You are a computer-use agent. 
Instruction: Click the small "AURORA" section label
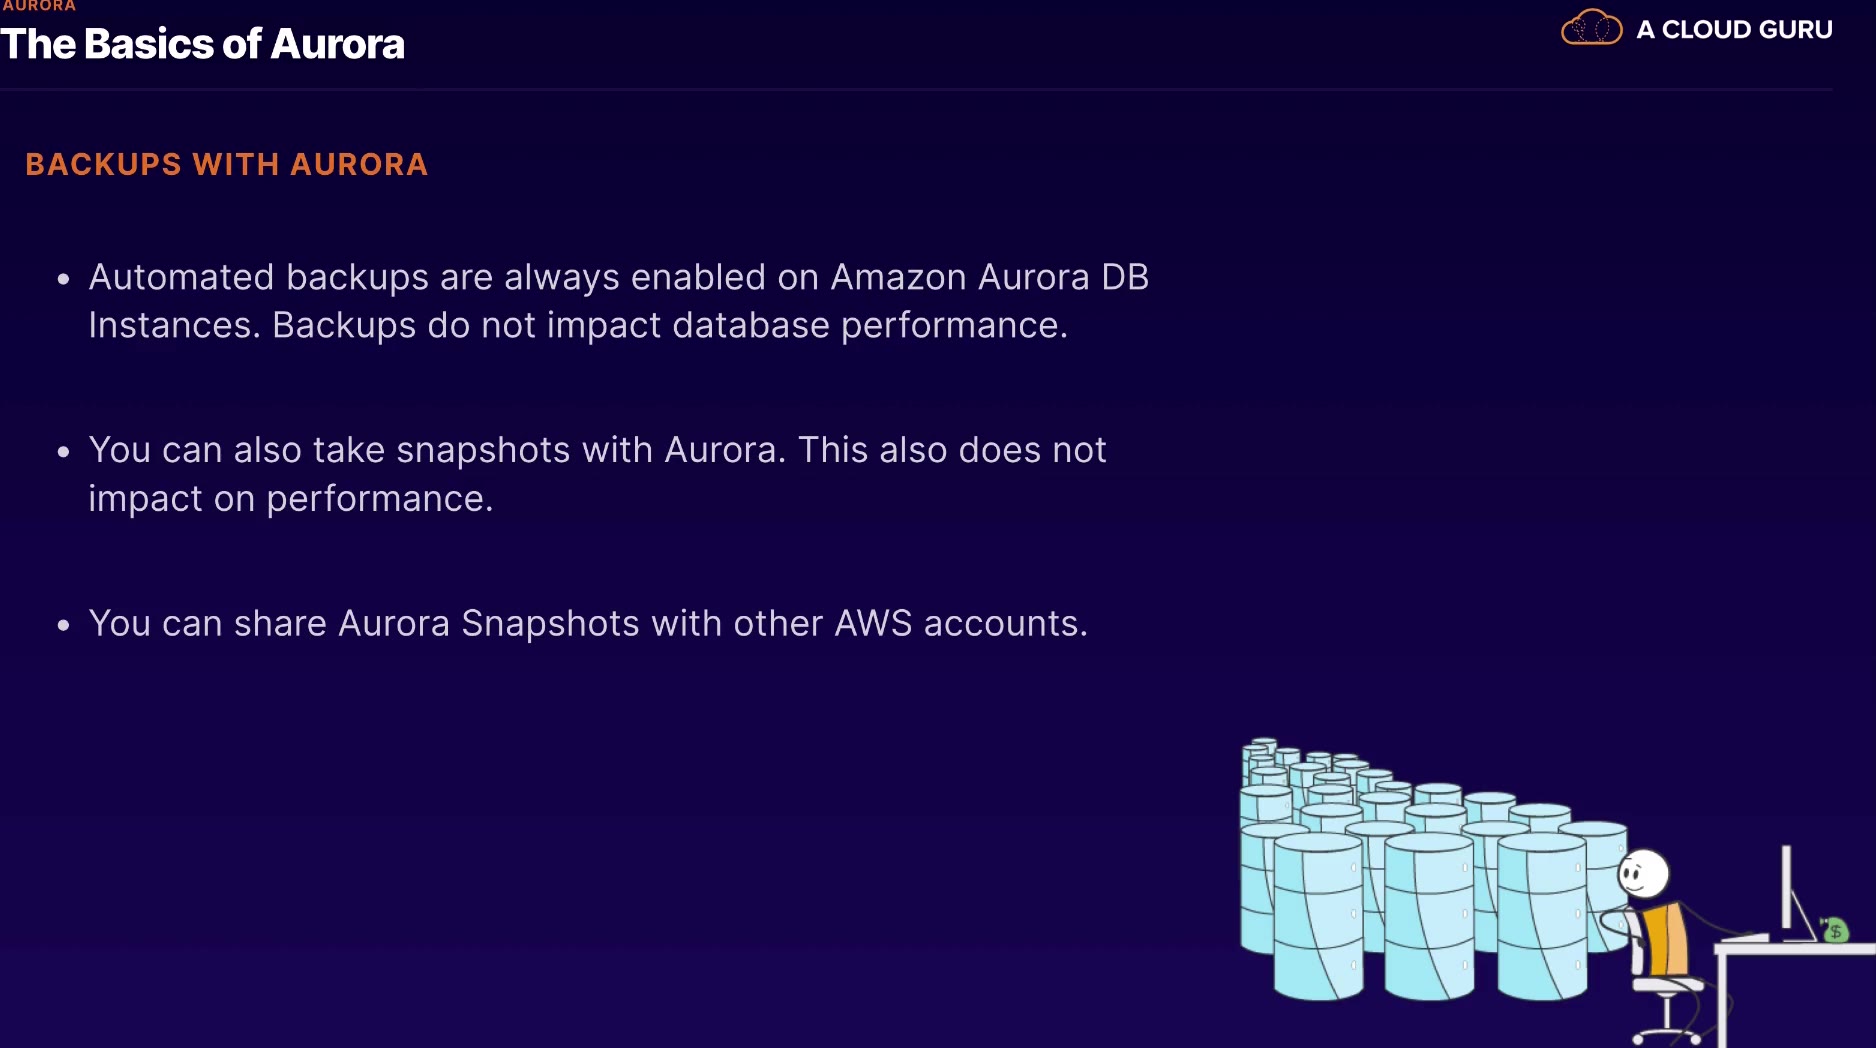(x=38, y=6)
